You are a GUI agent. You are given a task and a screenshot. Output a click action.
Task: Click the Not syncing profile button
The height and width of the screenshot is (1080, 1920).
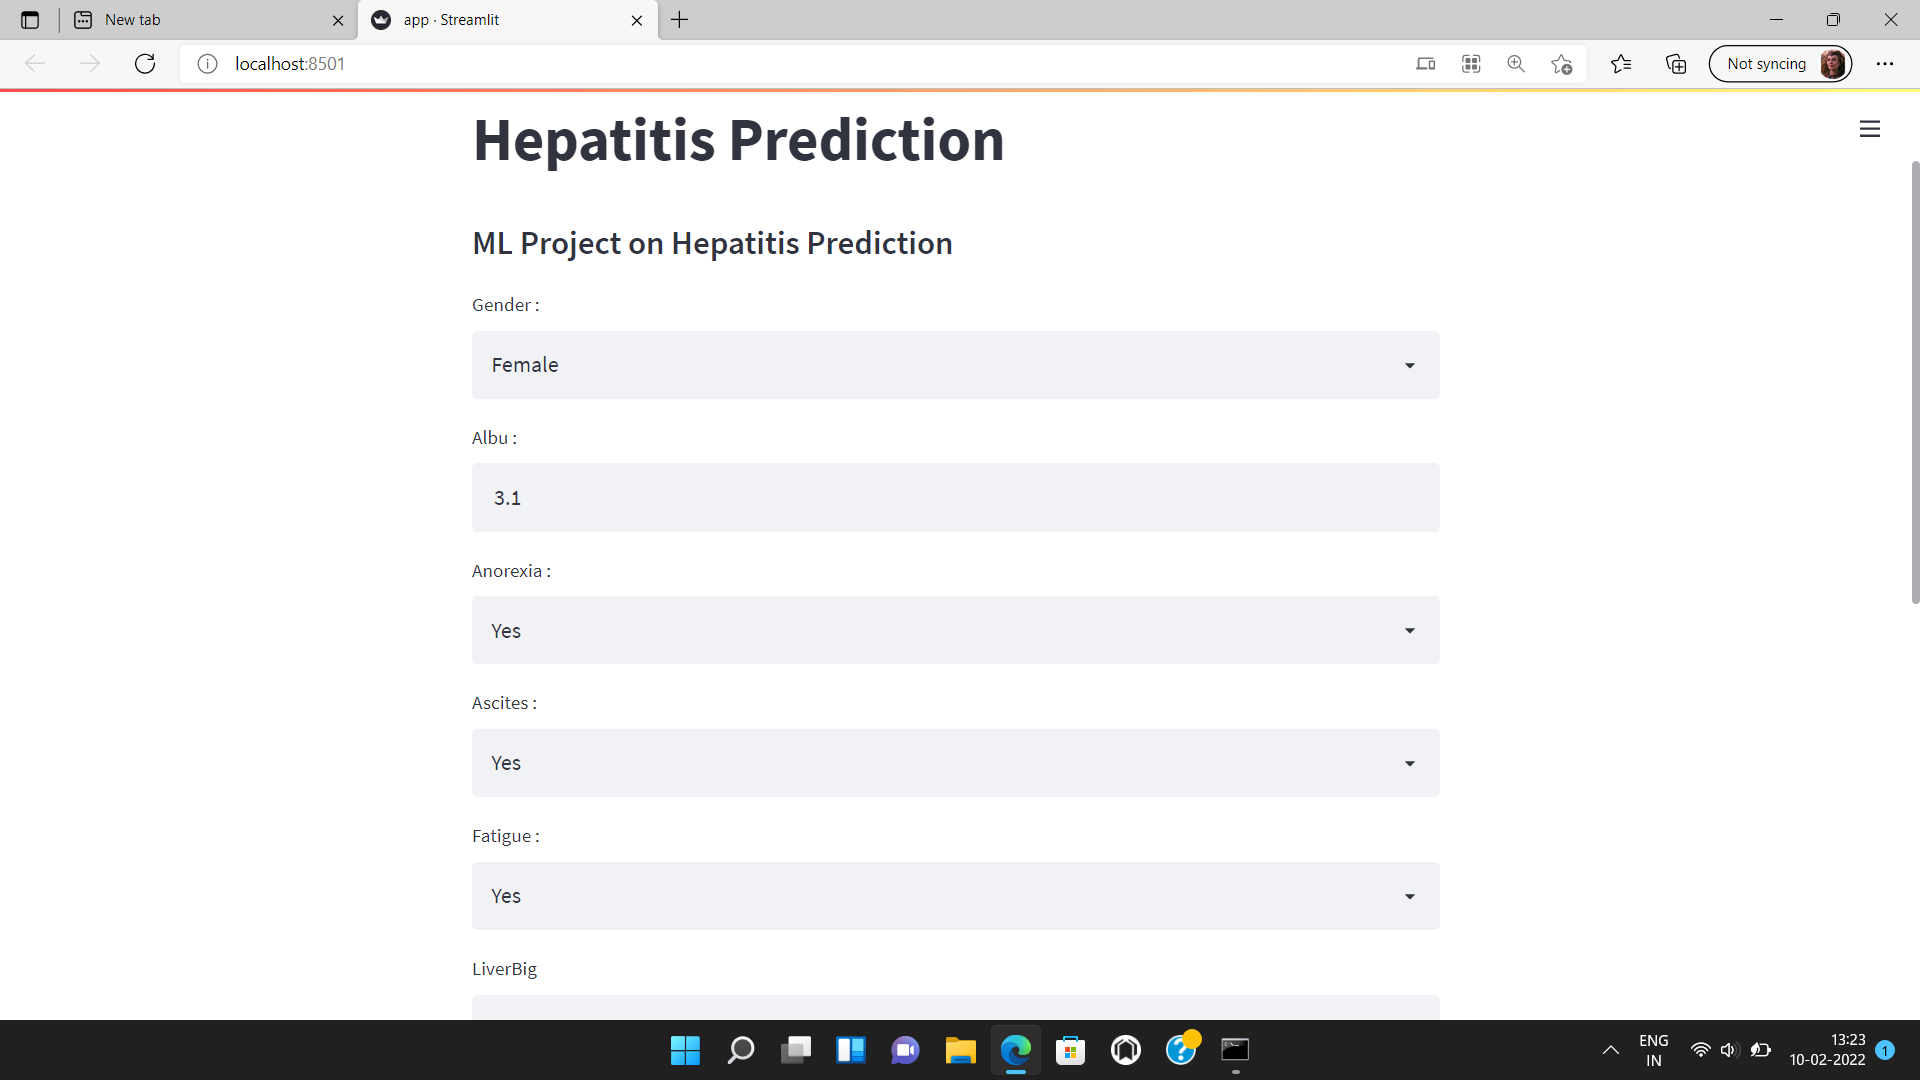(1780, 63)
